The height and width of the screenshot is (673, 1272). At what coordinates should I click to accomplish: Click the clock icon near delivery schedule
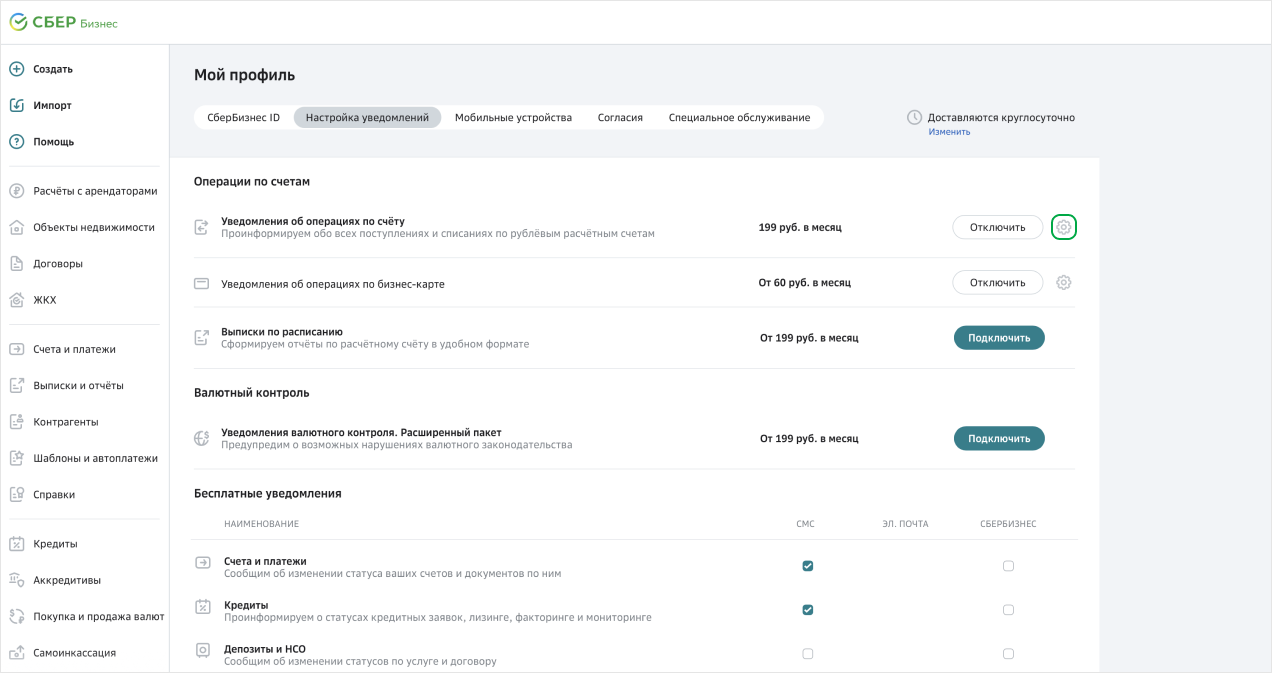914,117
